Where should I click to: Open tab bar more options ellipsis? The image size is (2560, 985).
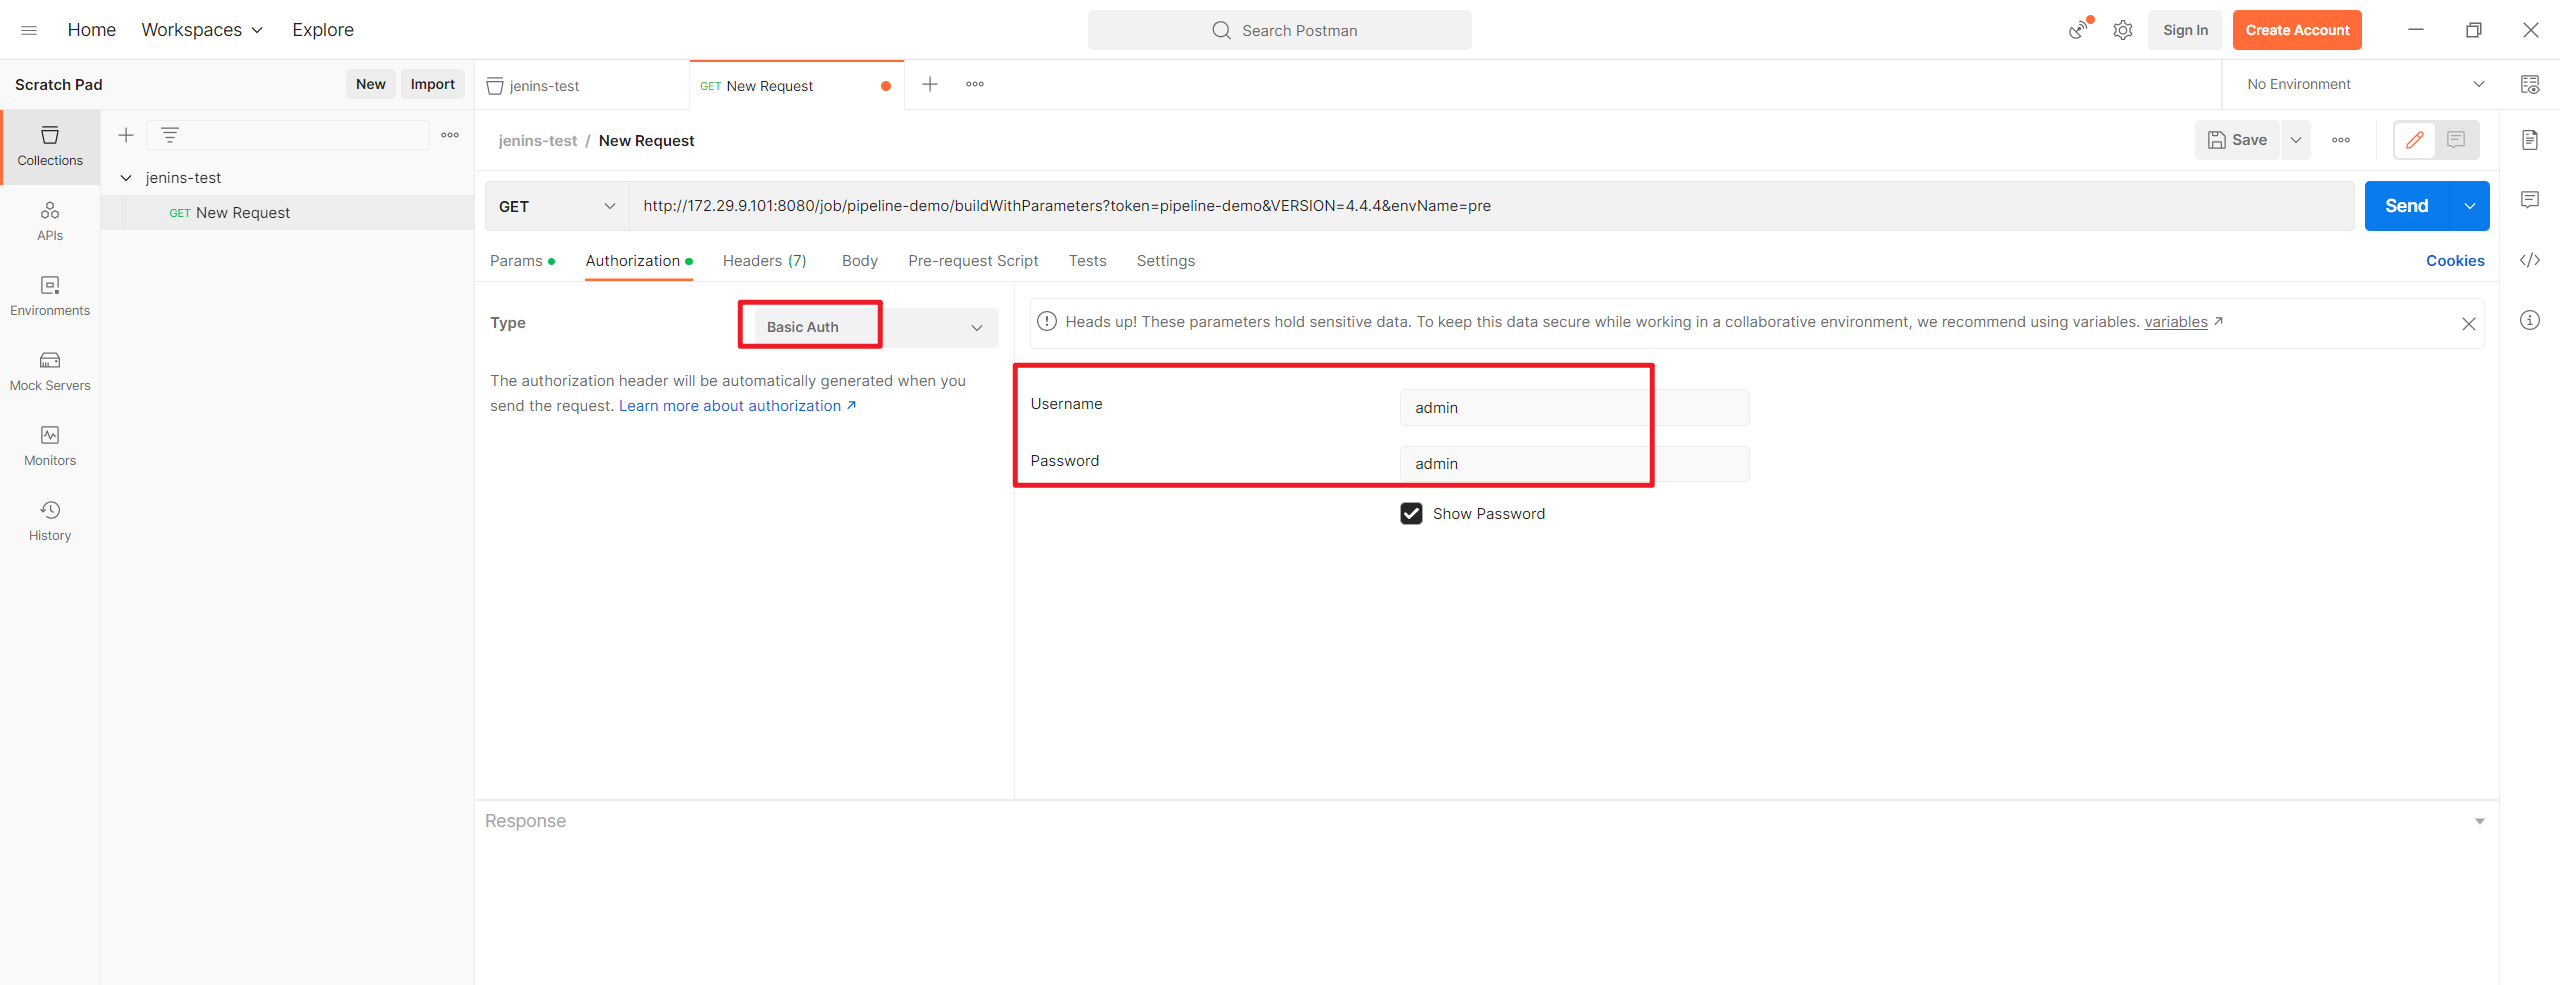(x=975, y=84)
